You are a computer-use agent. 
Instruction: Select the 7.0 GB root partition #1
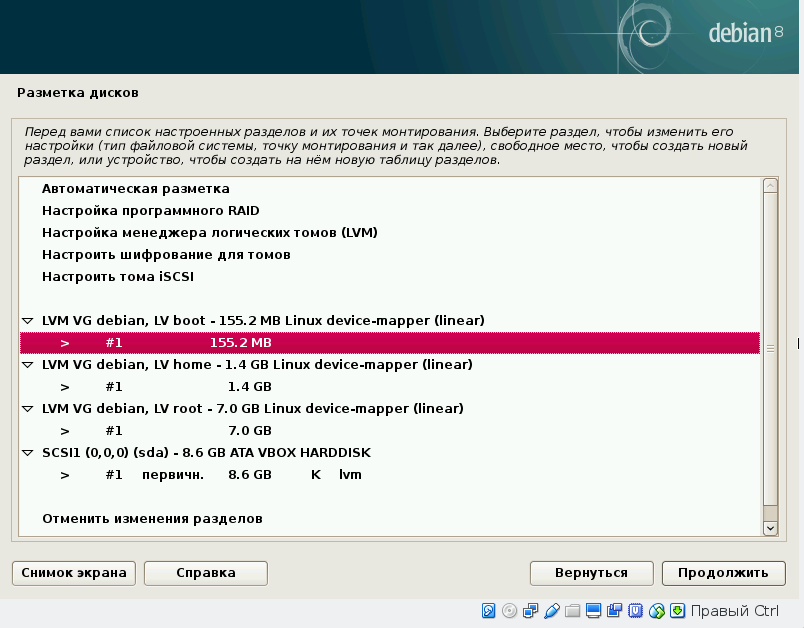point(250,431)
